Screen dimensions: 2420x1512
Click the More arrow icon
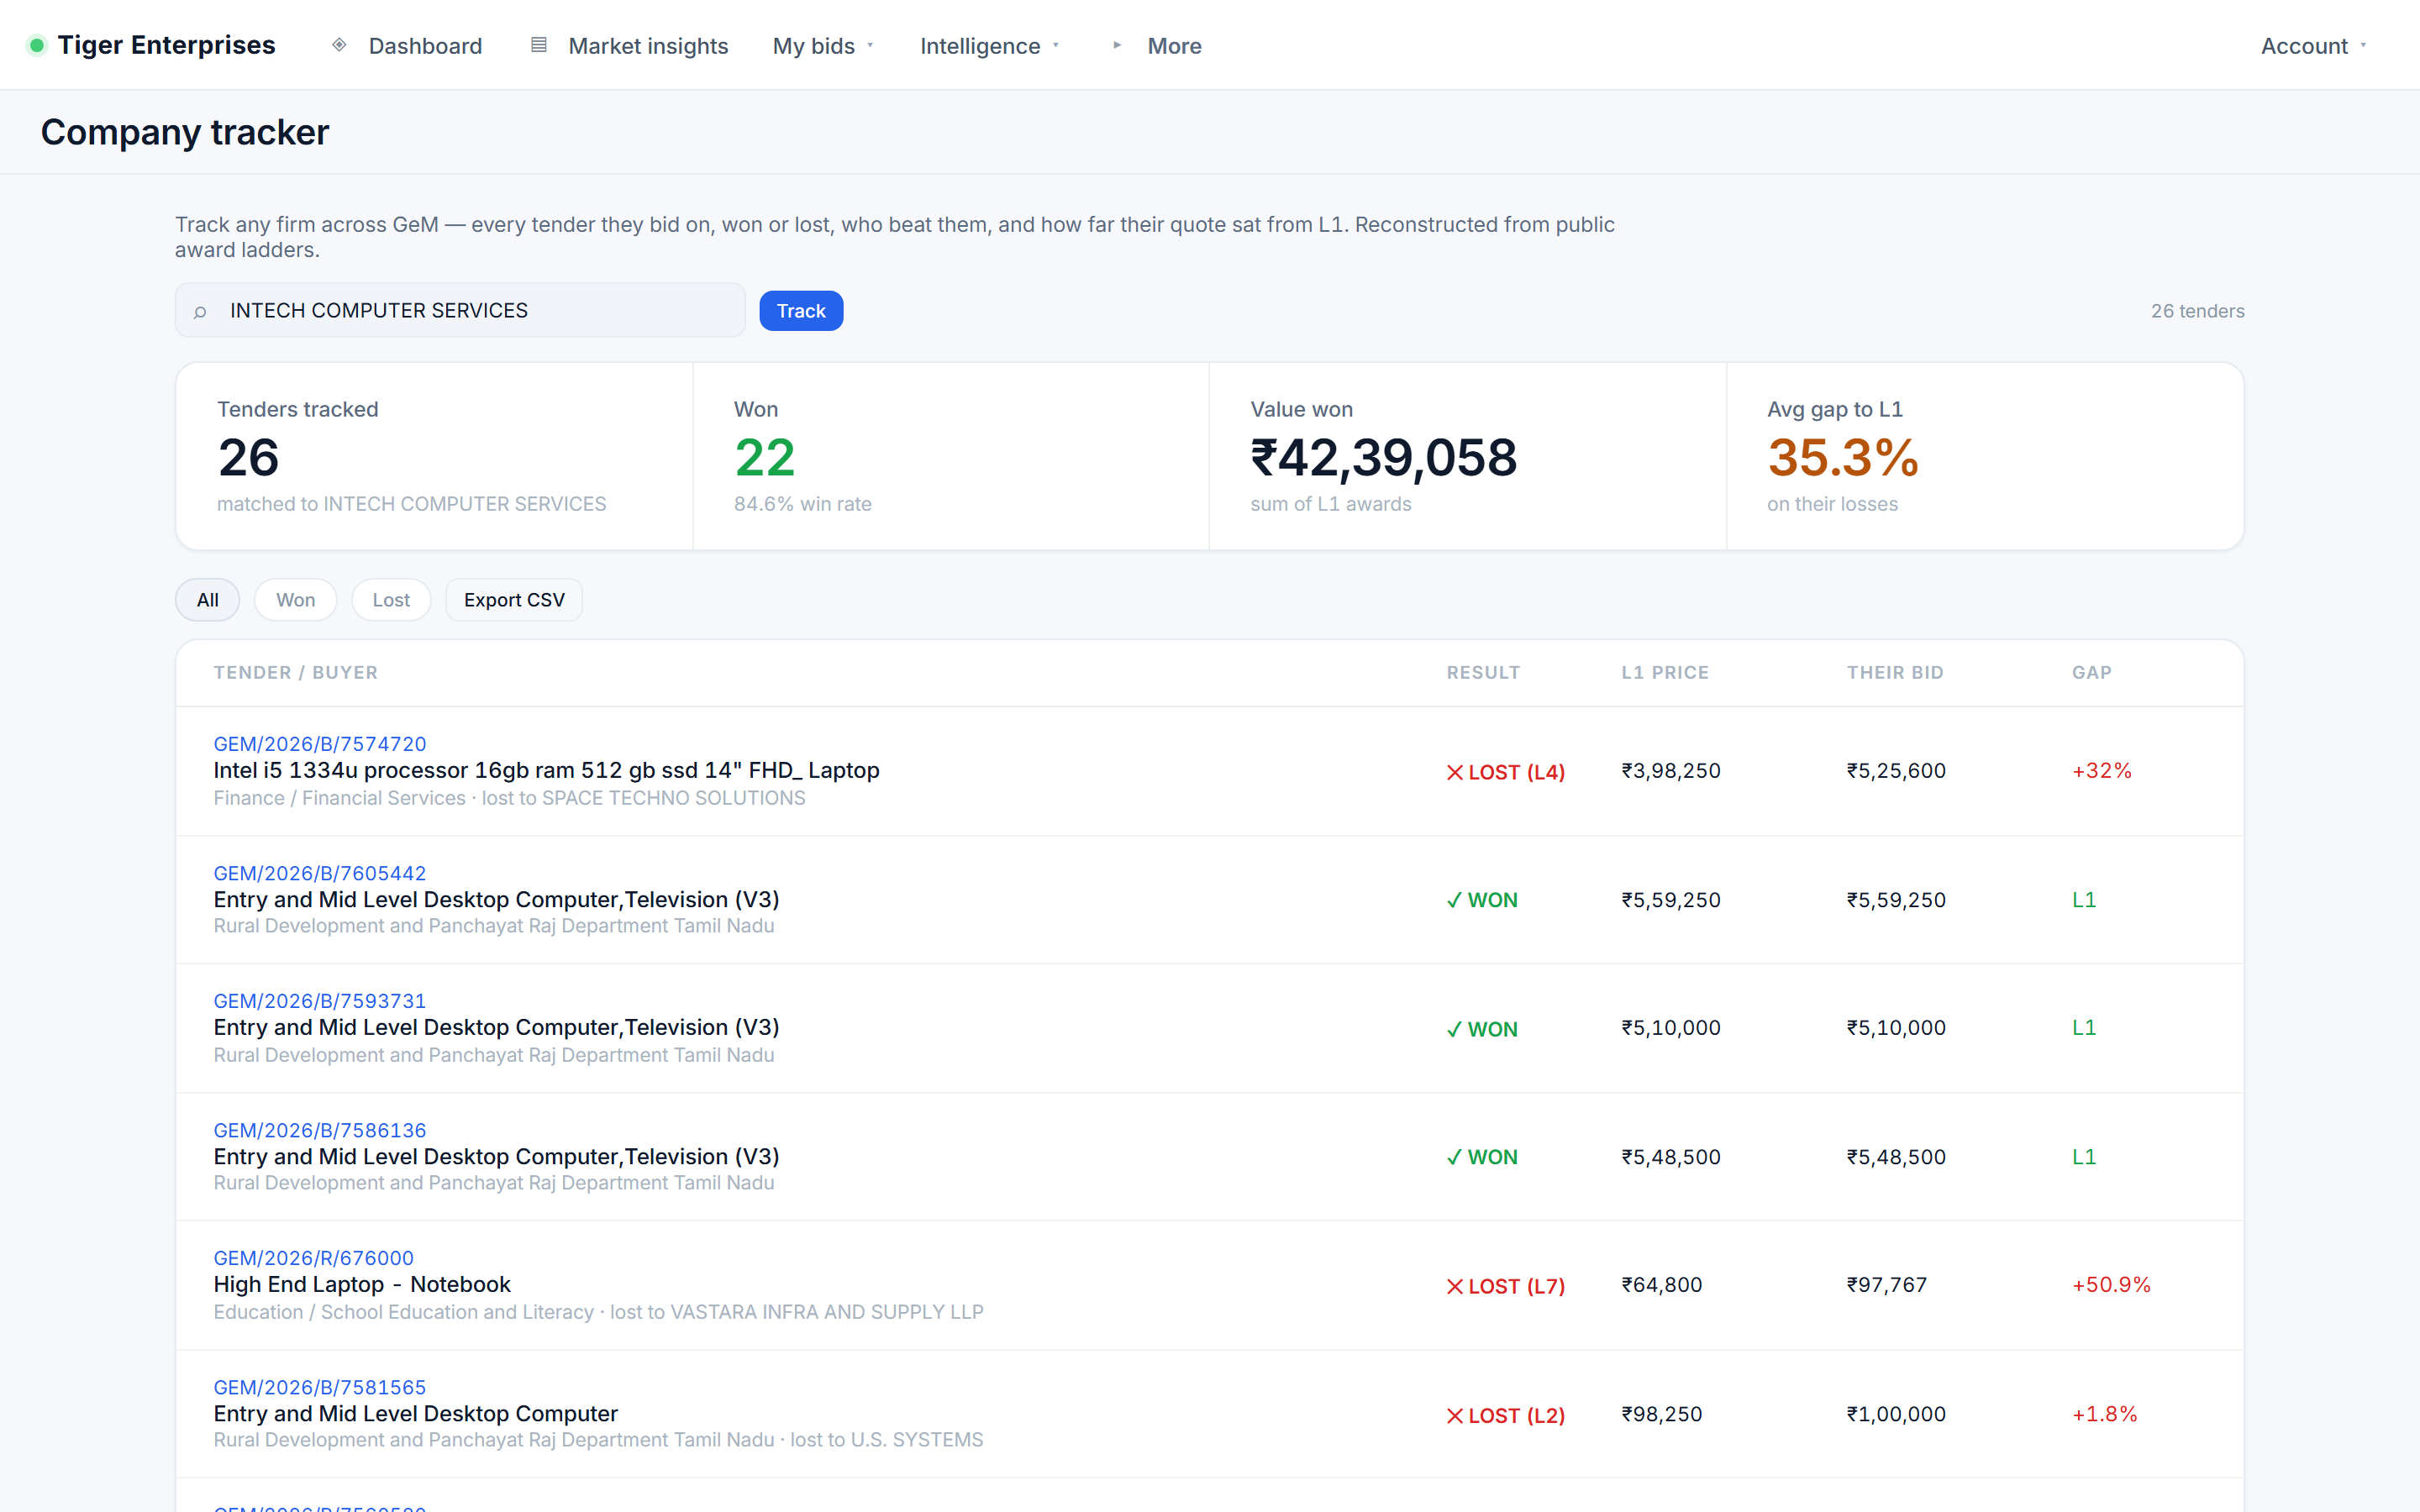pyautogui.click(x=1117, y=45)
